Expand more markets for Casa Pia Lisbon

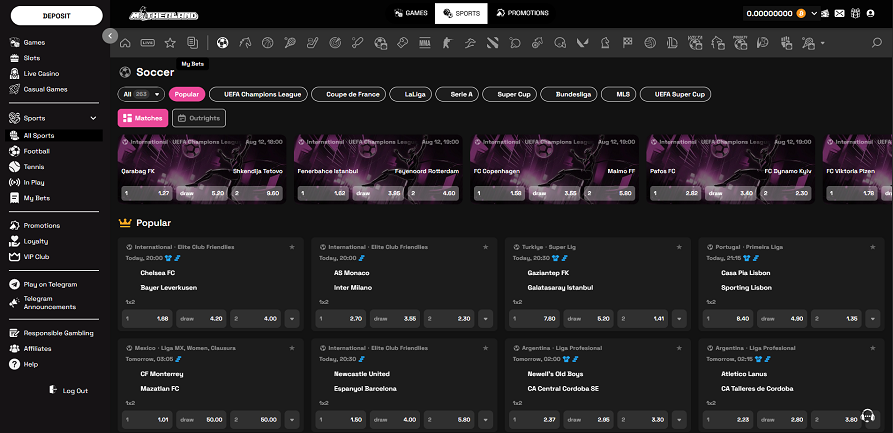coord(872,319)
